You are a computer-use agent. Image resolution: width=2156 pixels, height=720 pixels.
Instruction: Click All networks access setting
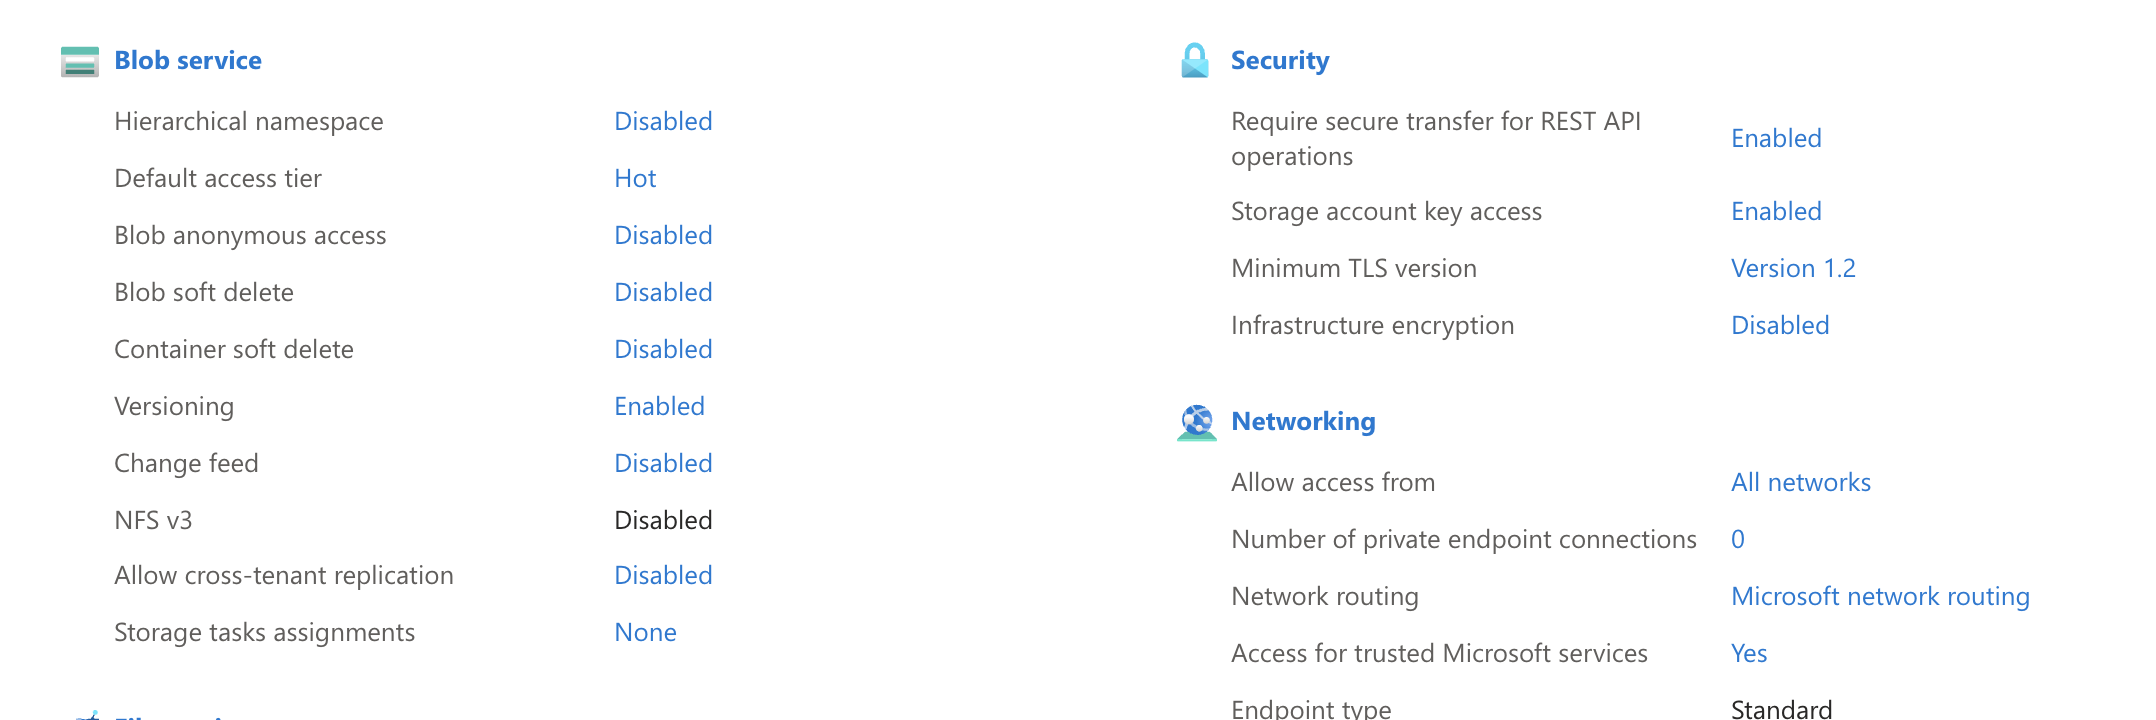[x=1801, y=482]
